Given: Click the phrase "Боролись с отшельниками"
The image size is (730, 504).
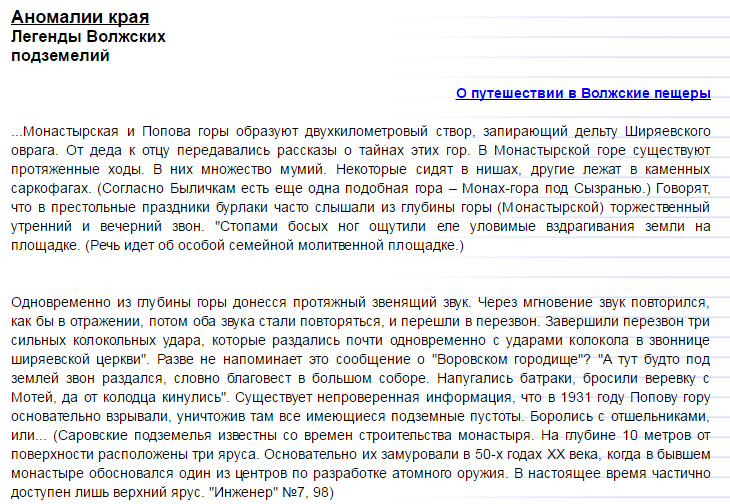Looking at the screenshot, I should pyautogui.click(x=619, y=417).
